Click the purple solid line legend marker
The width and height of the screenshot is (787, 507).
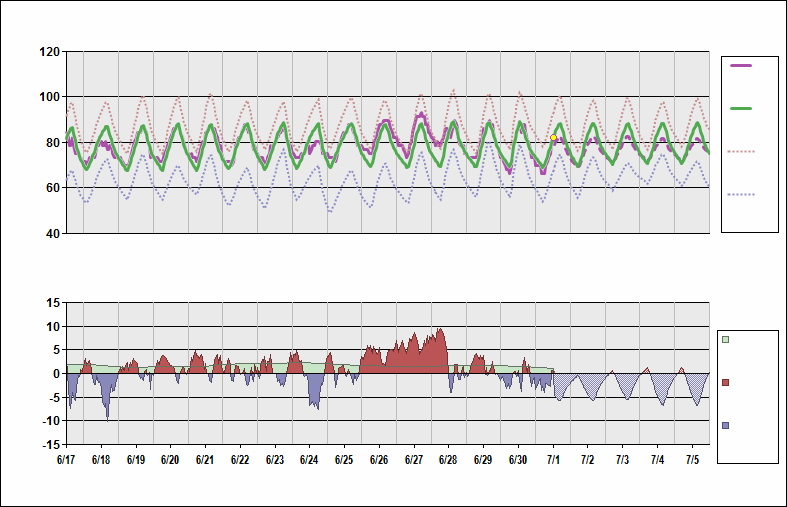(741, 65)
